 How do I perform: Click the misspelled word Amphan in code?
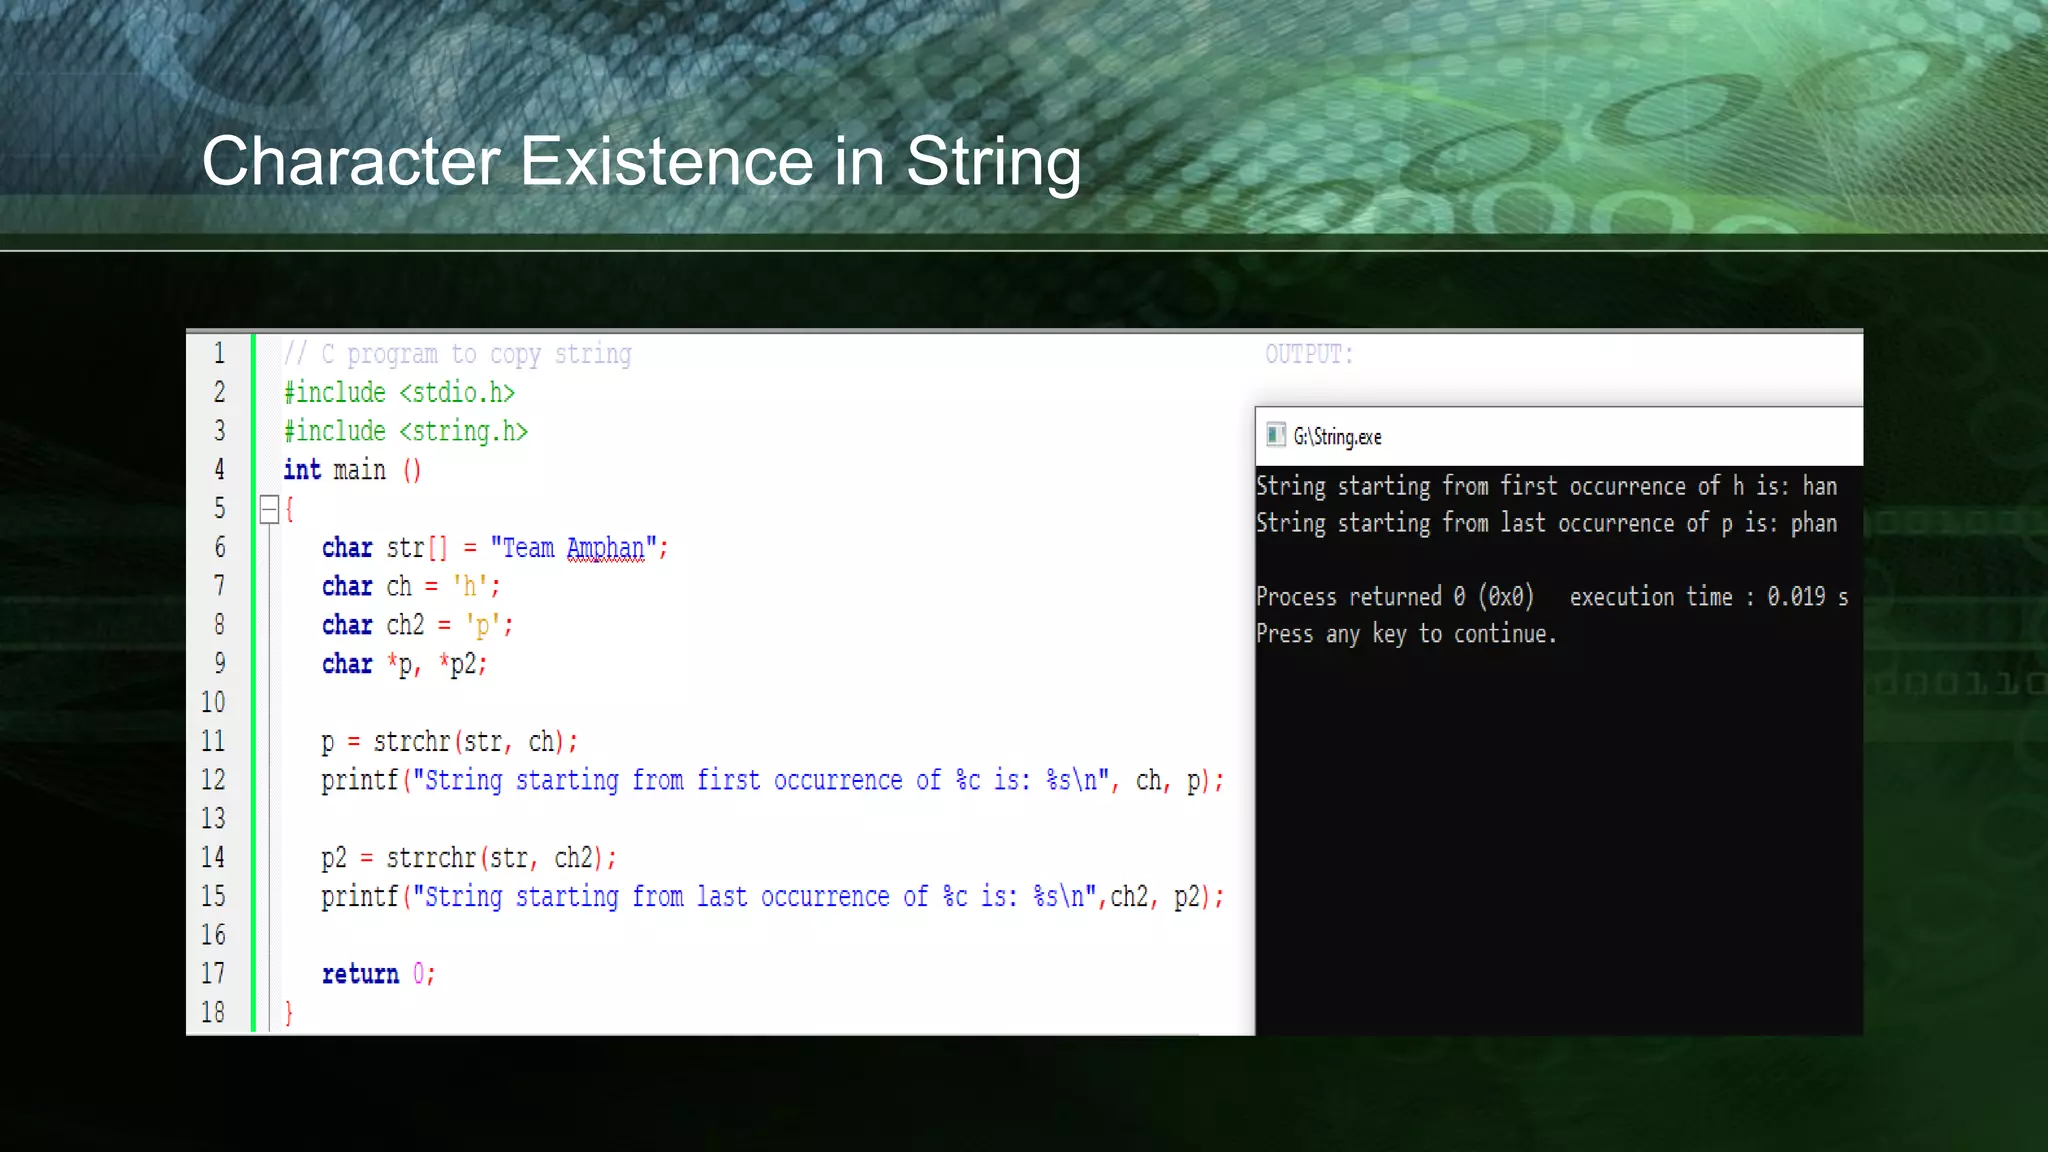(x=605, y=548)
